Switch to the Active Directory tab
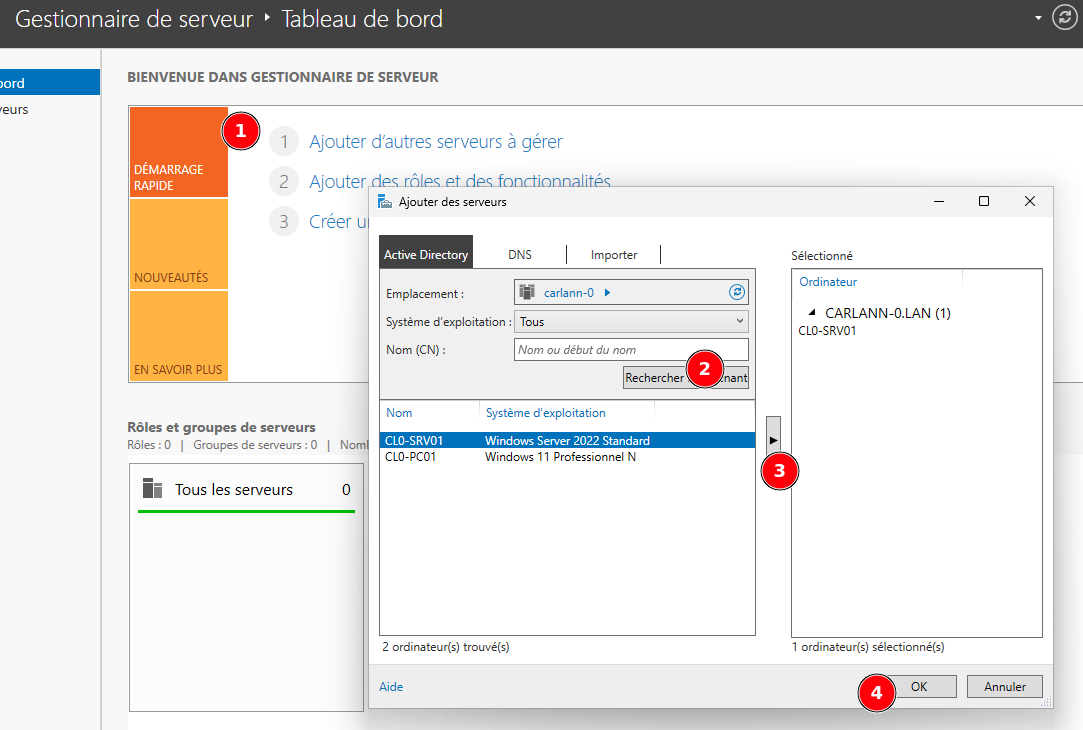1083x730 pixels. 426,254
